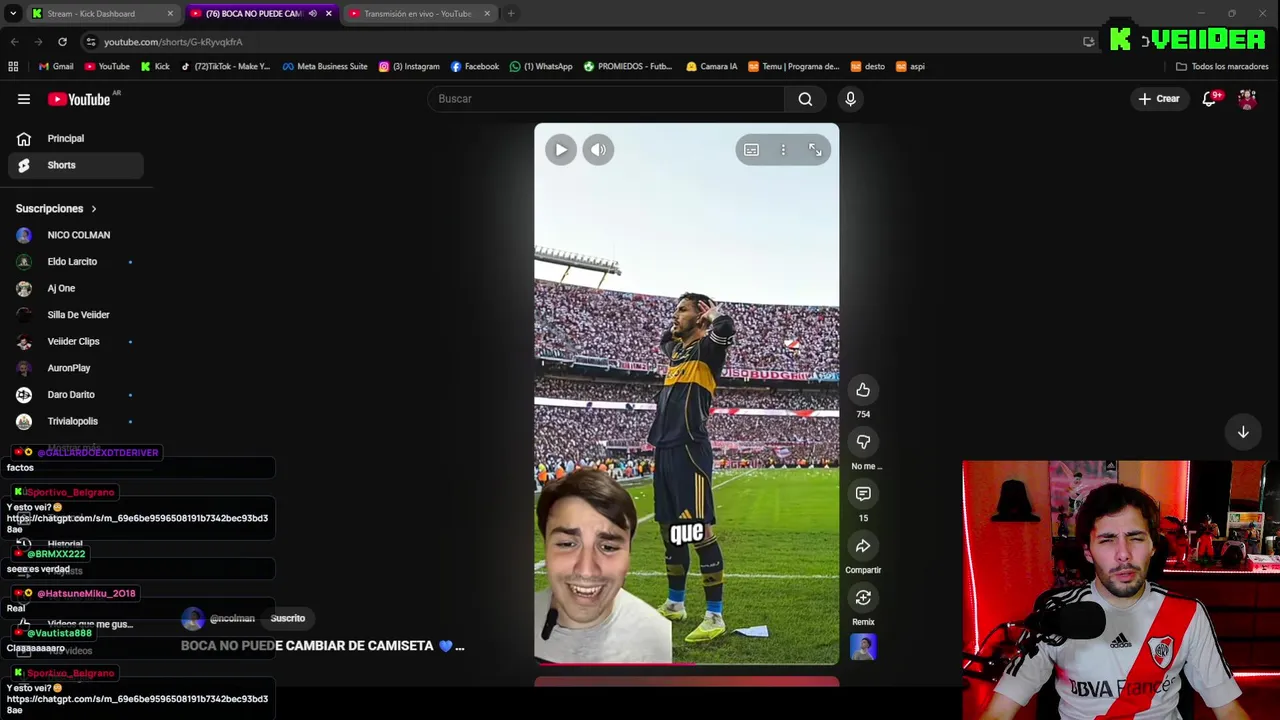Open the notifications bell

click(x=1210, y=99)
